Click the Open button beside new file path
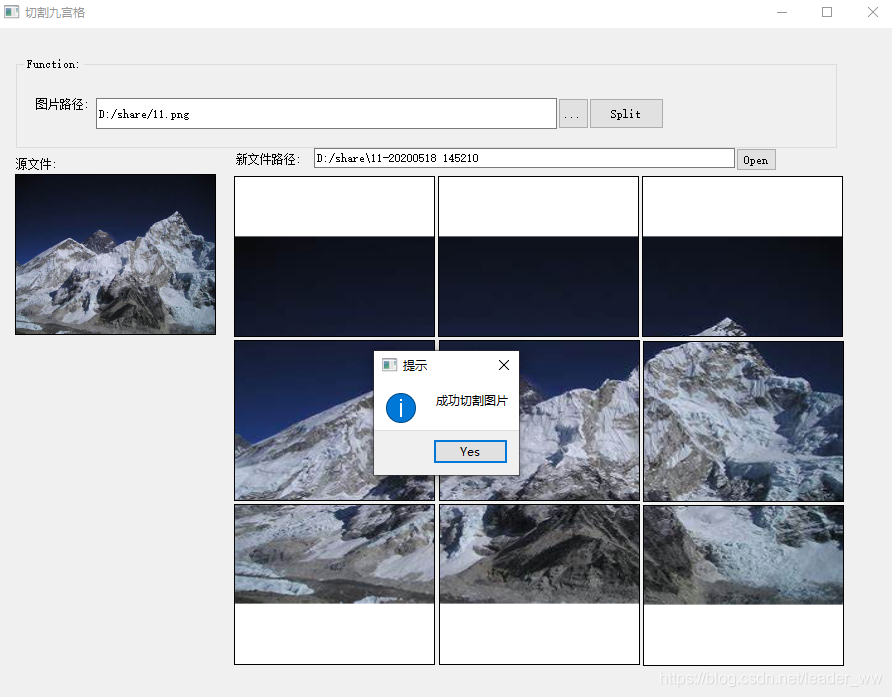The image size is (892, 697). (755, 160)
